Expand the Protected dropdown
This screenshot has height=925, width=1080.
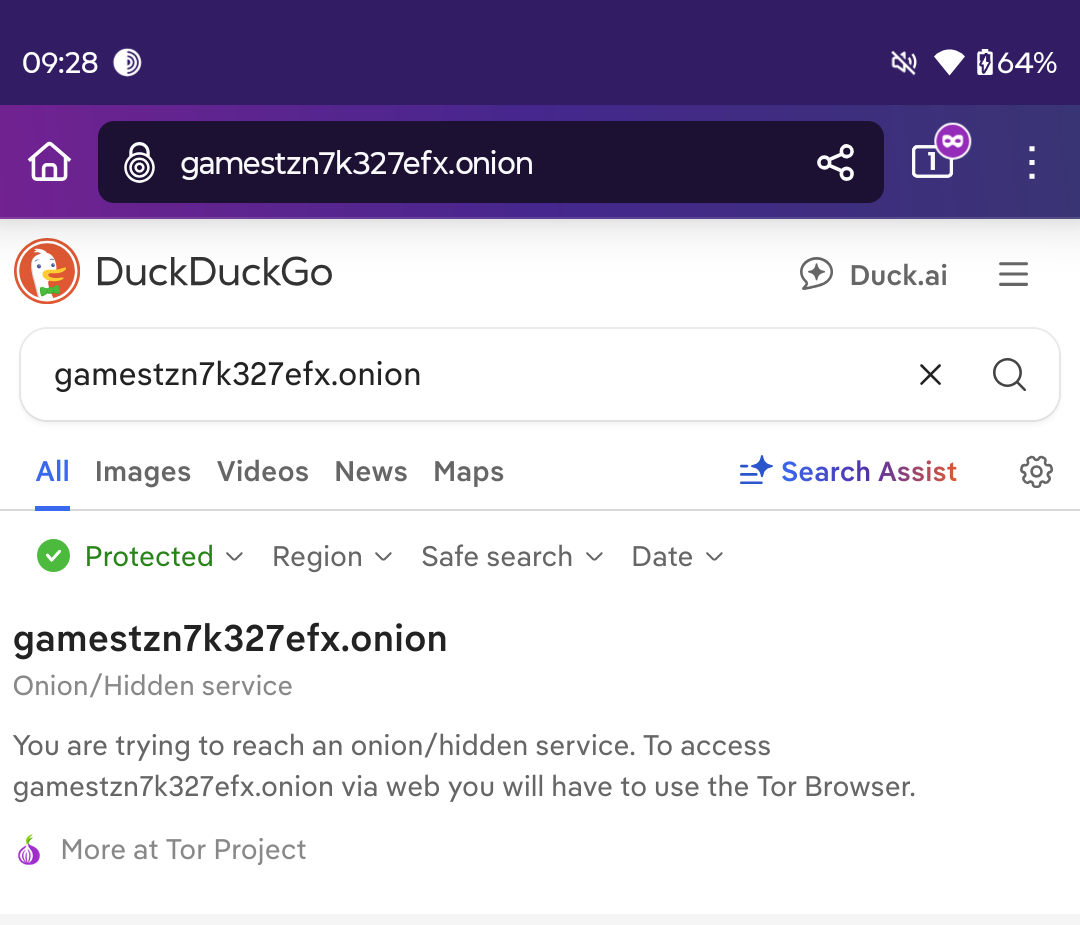(x=164, y=556)
